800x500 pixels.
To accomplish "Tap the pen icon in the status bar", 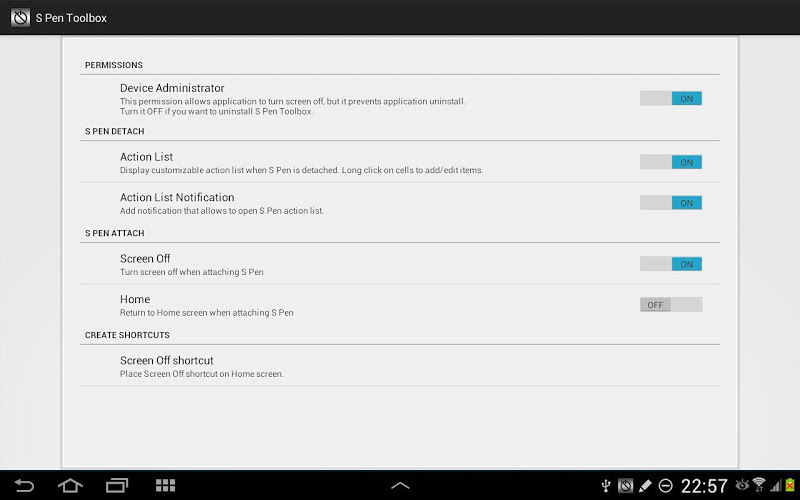I will point(645,485).
